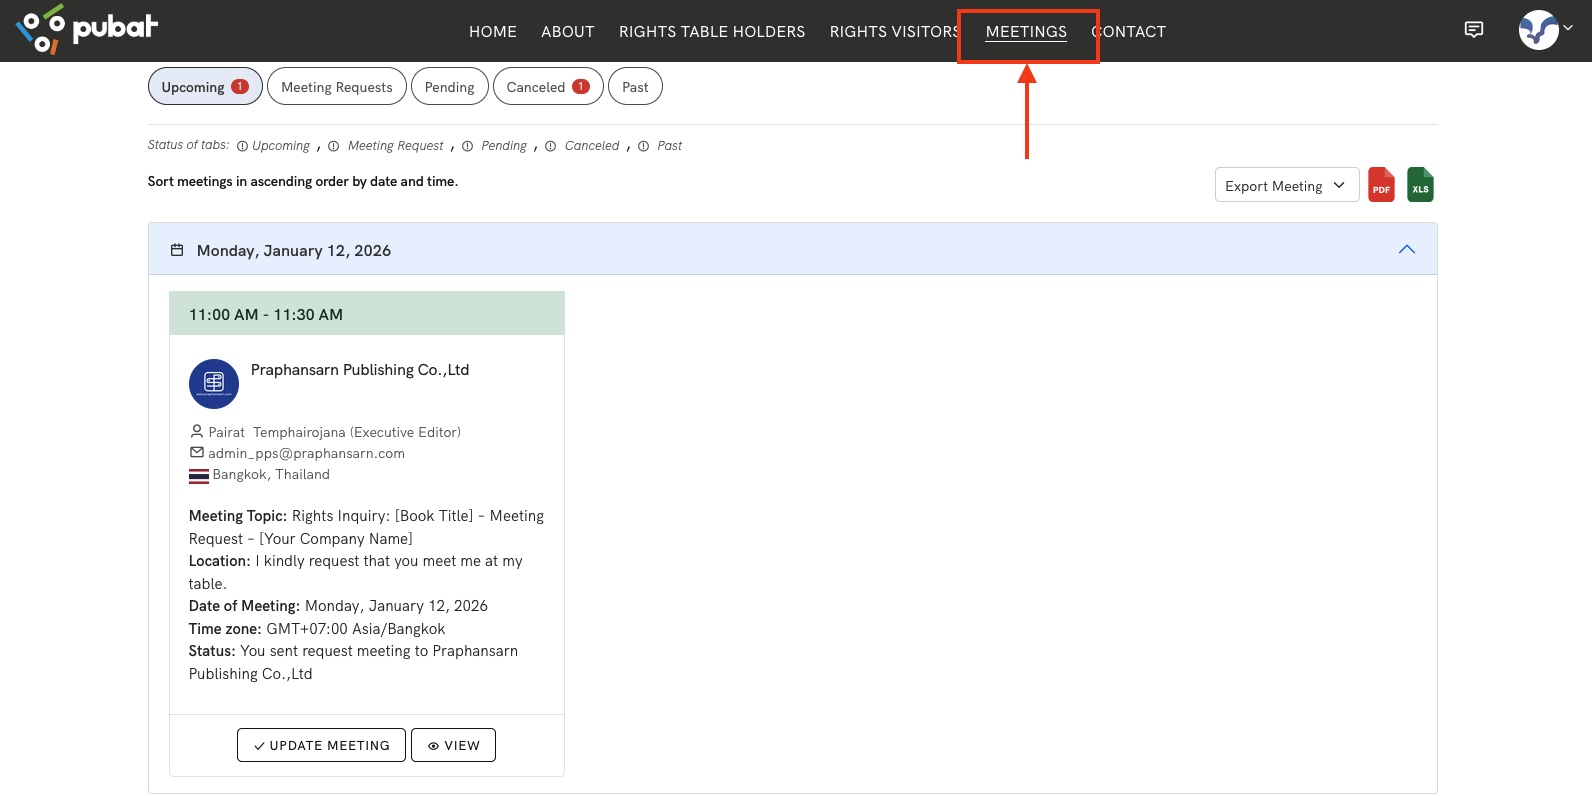Click the Upcoming status info icon
Viewport: 1592px width, 796px height.
click(242, 146)
